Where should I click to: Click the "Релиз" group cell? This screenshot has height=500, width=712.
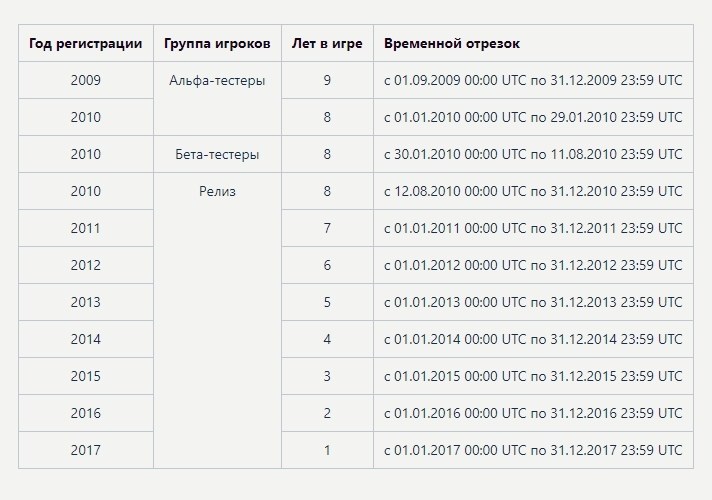pyautogui.click(x=217, y=192)
